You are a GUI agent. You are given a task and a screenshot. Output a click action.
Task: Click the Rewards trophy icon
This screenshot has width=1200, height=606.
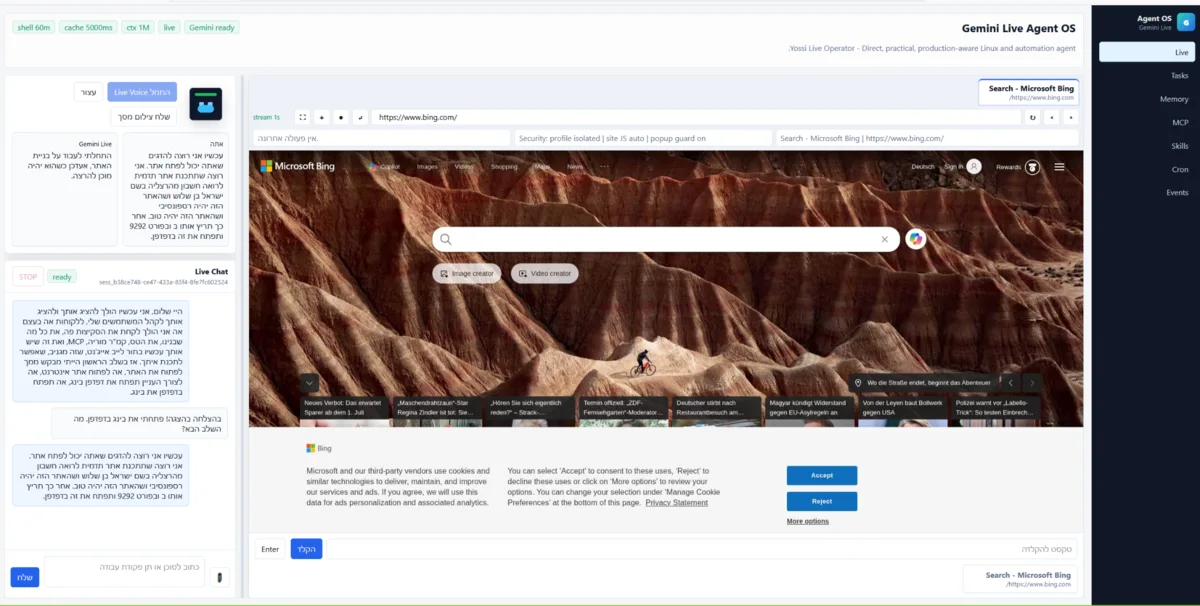click(x=1033, y=167)
